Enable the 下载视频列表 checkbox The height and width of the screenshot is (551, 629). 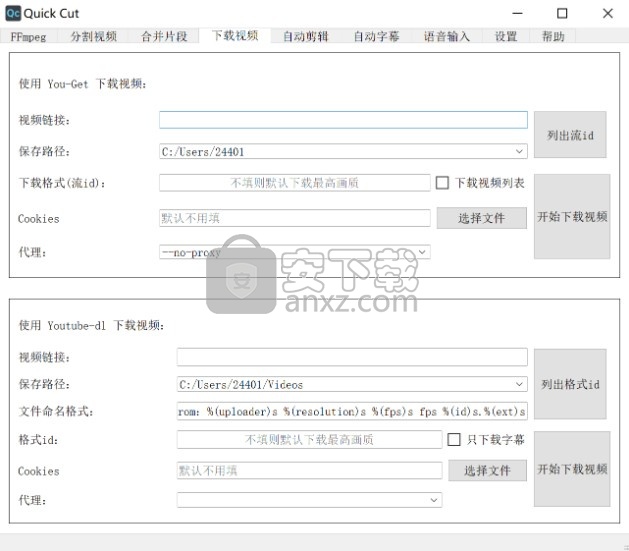tap(442, 183)
